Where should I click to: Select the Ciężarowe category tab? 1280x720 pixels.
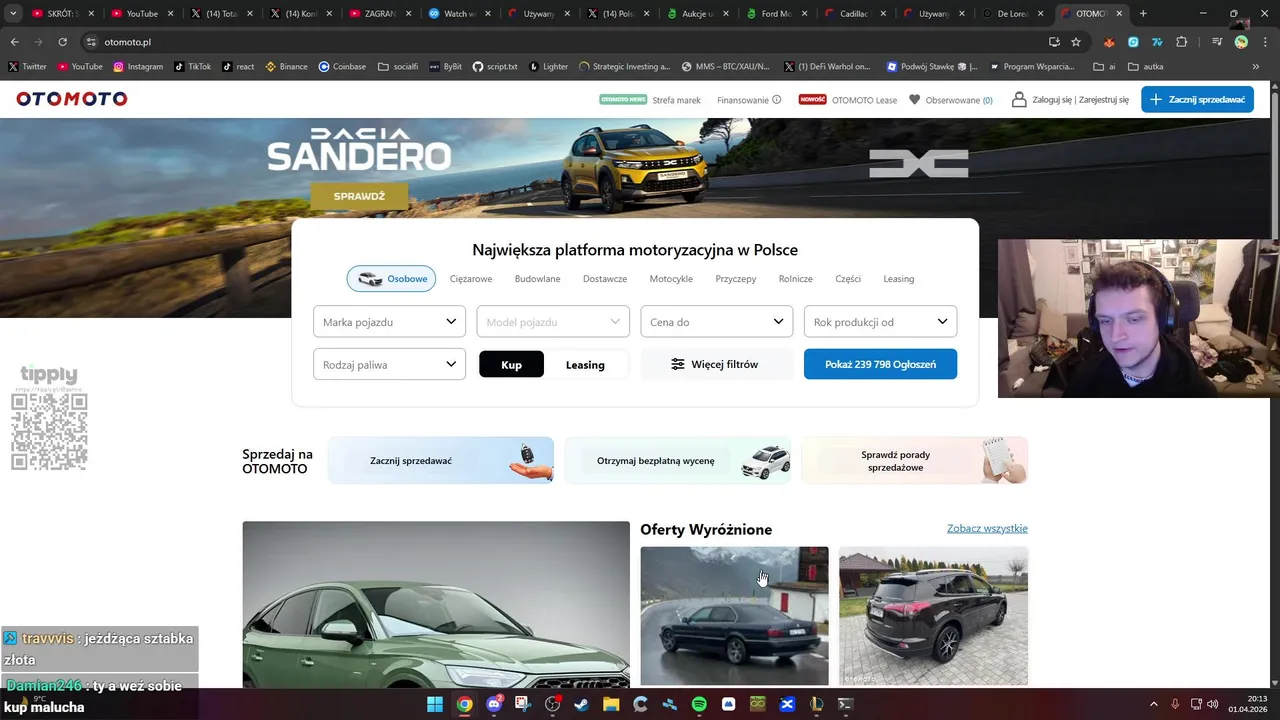pyautogui.click(x=471, y=279)
